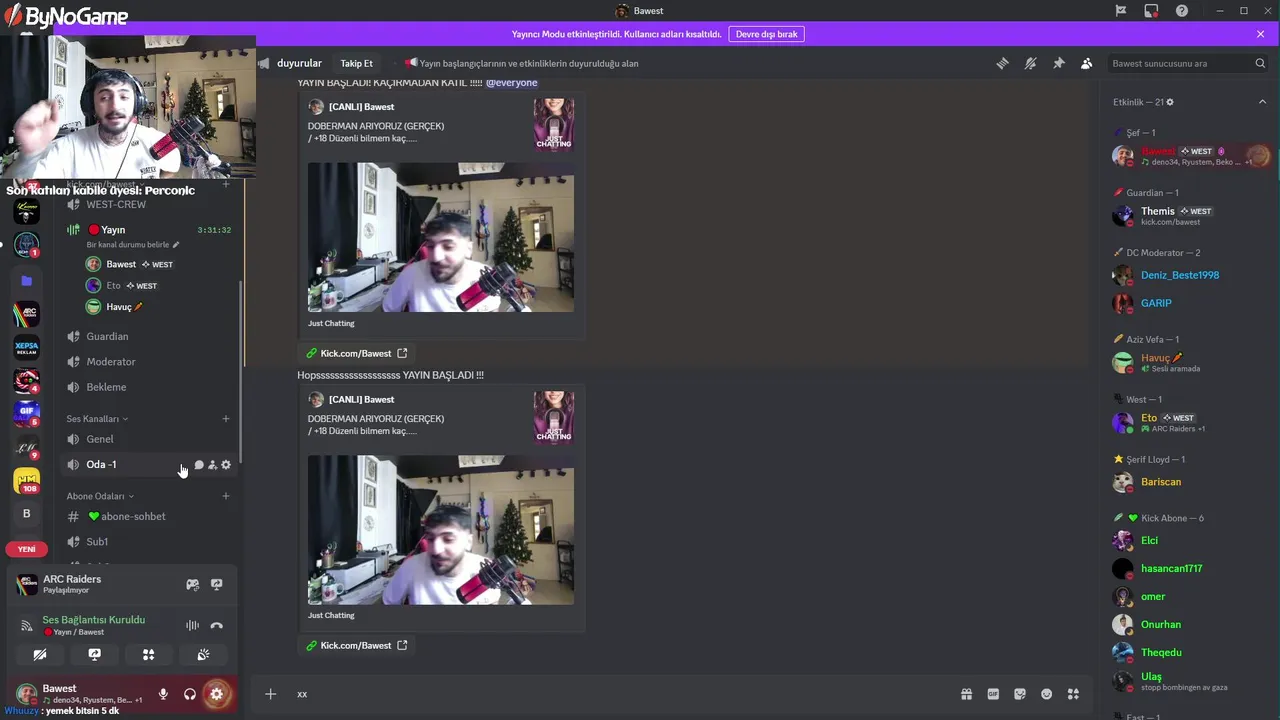Open the emoji picker
Viewport: 1280px width, 720px height.
pyautogui.click(x=1047, y=694)
